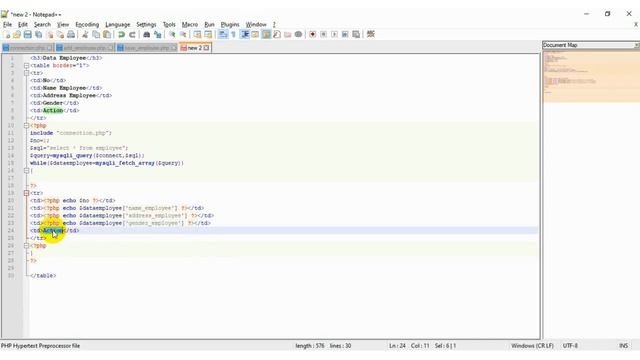Switch to the add_employee.php tab
This screenshot has width=640, height=360.
point(84,48)
